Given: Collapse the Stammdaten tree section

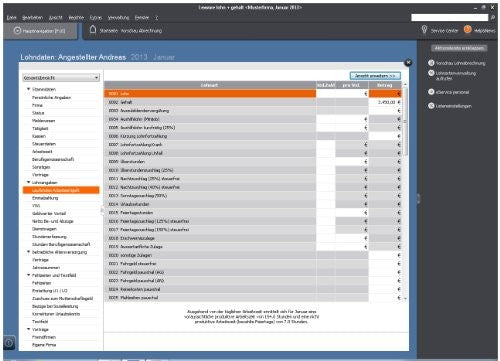Looking at the screenshot, I should (x=29, y=89).
